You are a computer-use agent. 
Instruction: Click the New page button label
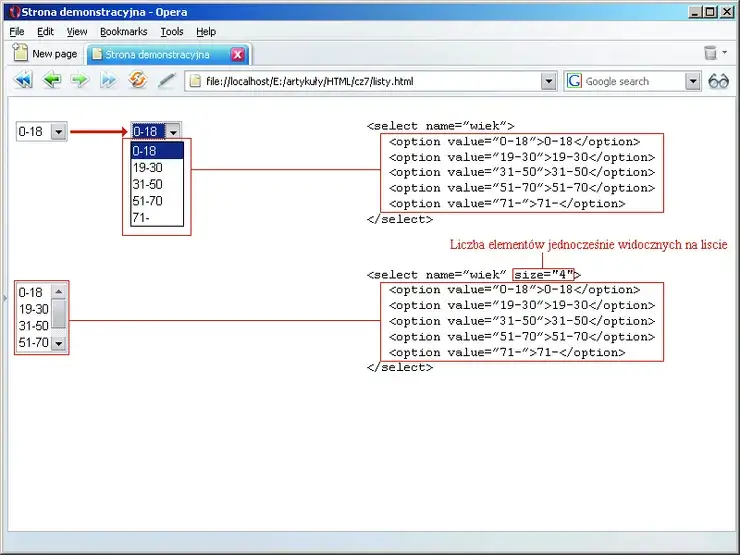point(55,54)
